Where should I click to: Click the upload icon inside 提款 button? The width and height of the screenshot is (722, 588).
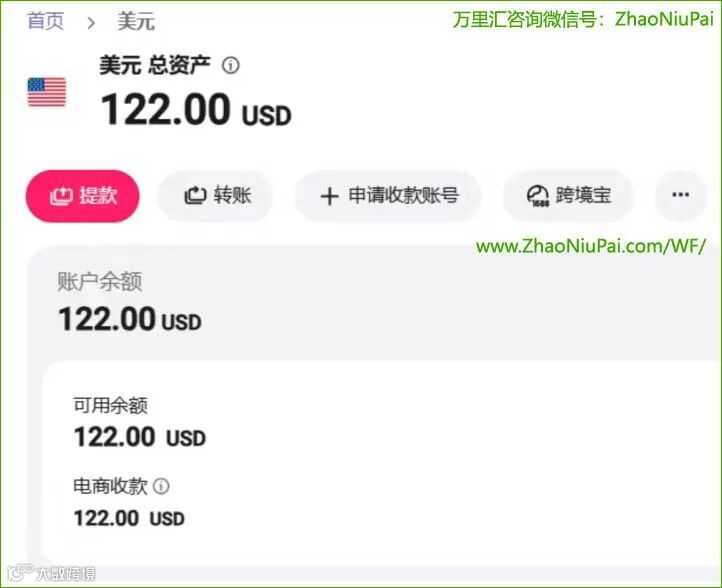click(61, 196)
